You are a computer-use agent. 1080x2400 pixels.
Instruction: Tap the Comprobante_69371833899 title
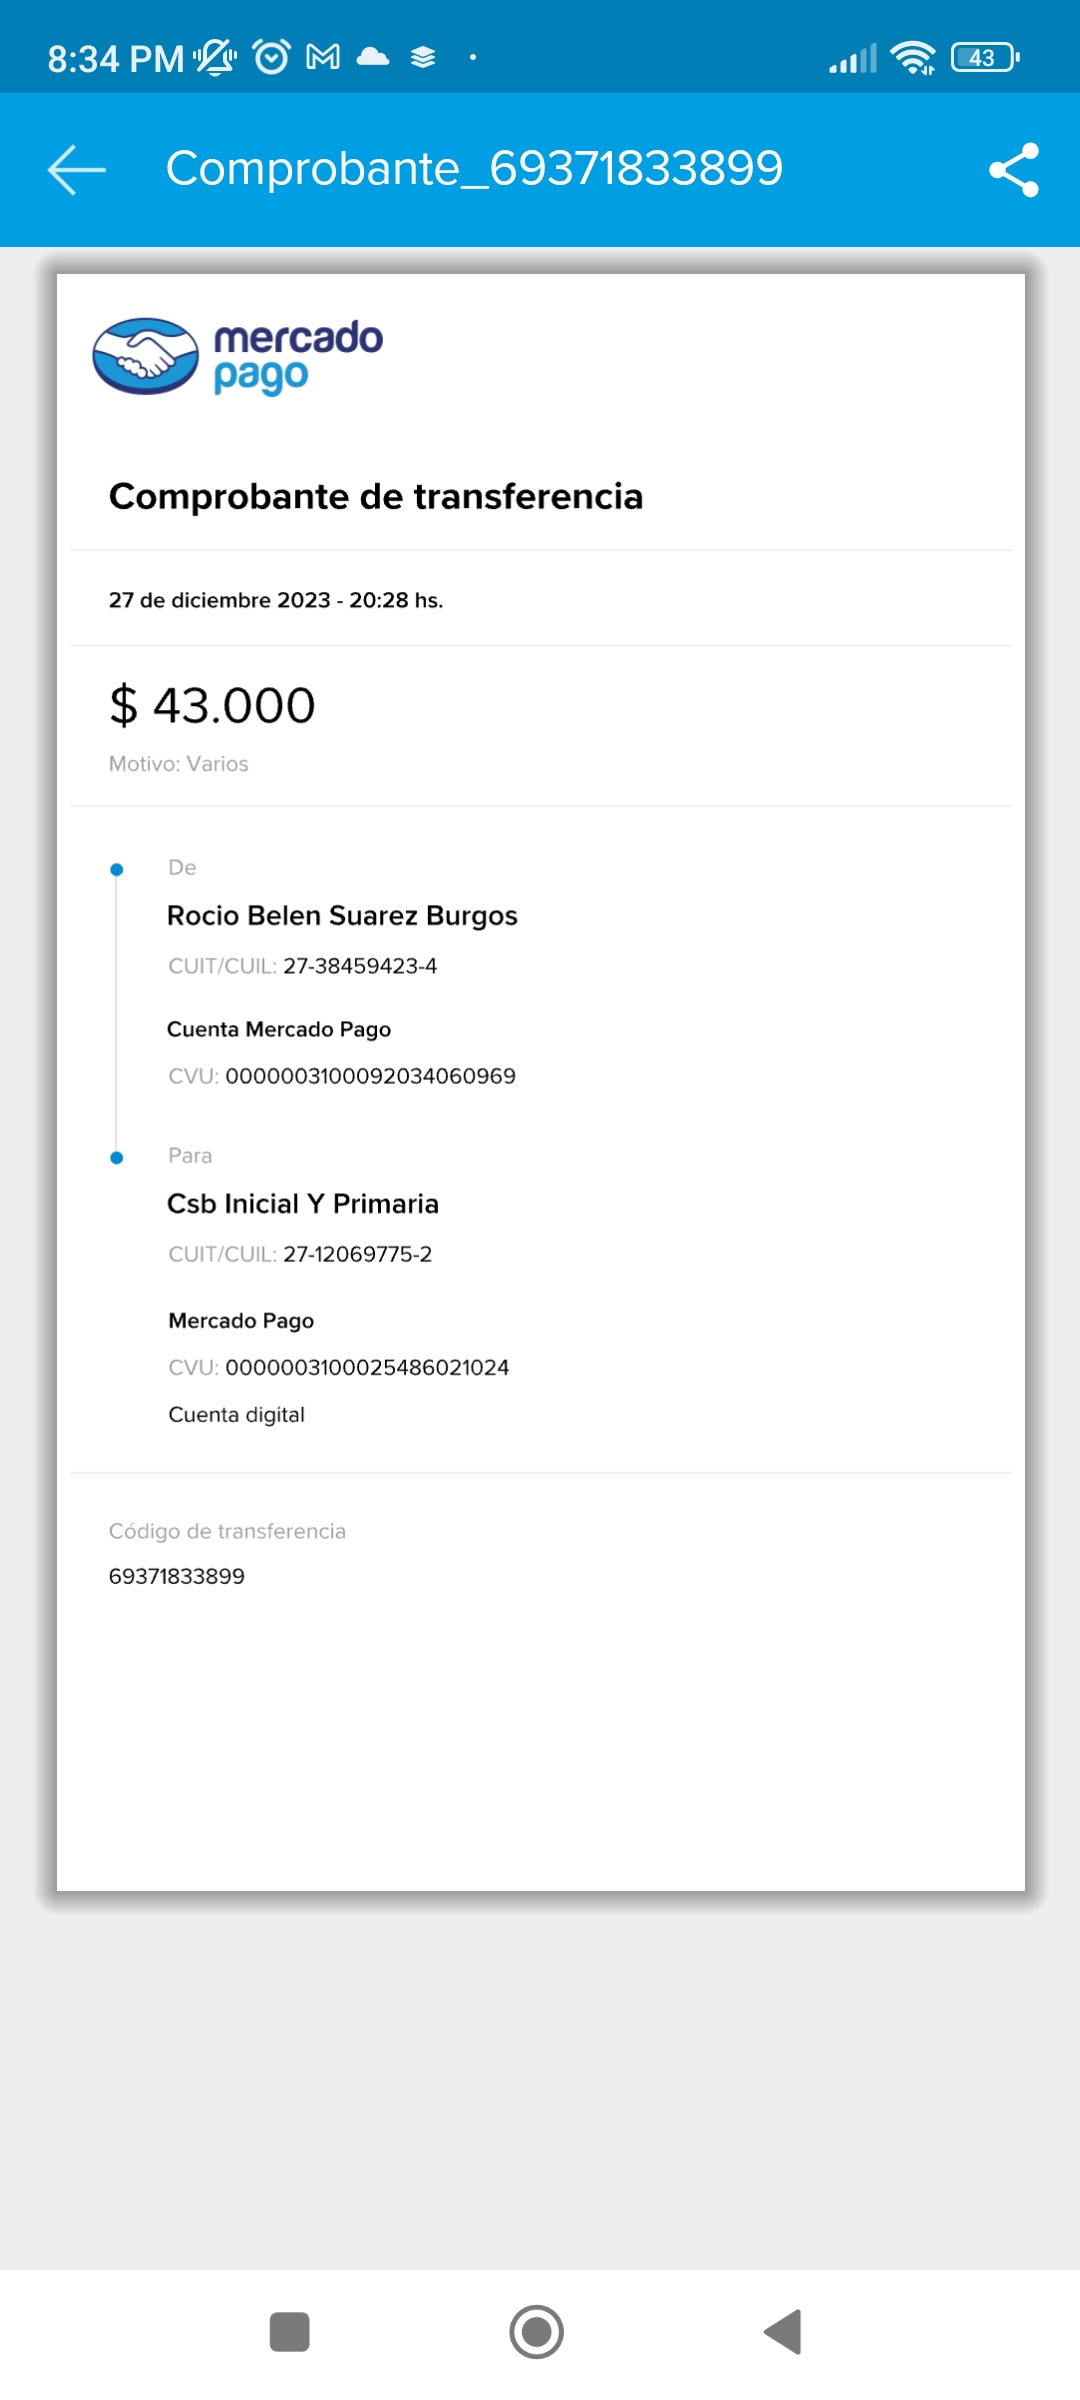coord(474,169)
